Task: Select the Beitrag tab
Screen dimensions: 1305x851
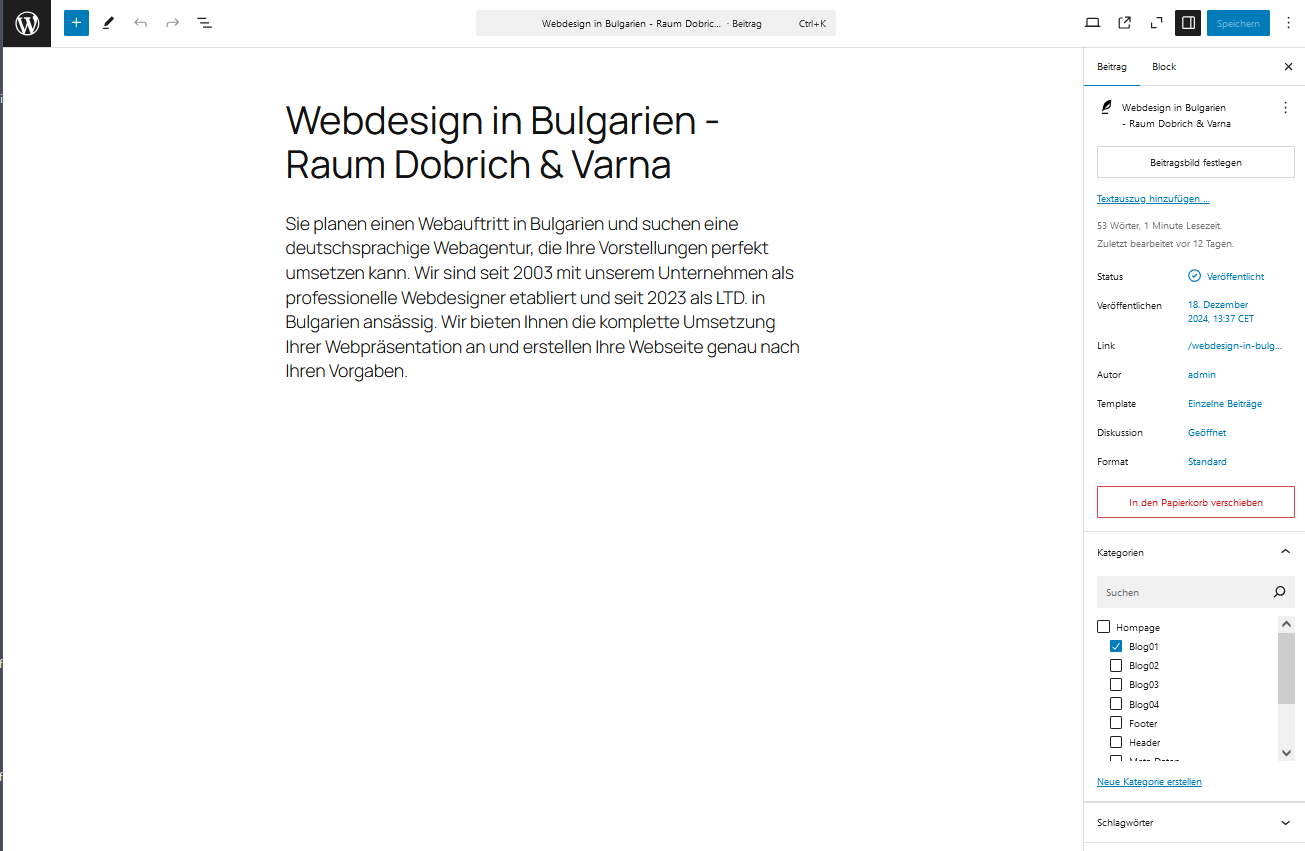Action: click(x=1112, y=67)
